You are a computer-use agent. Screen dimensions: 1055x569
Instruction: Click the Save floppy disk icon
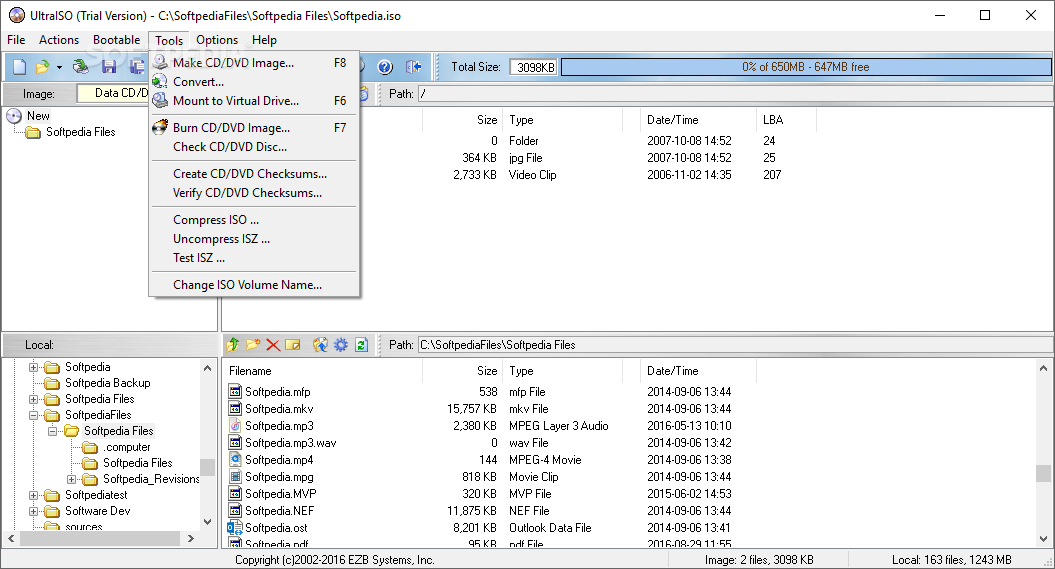109,67
